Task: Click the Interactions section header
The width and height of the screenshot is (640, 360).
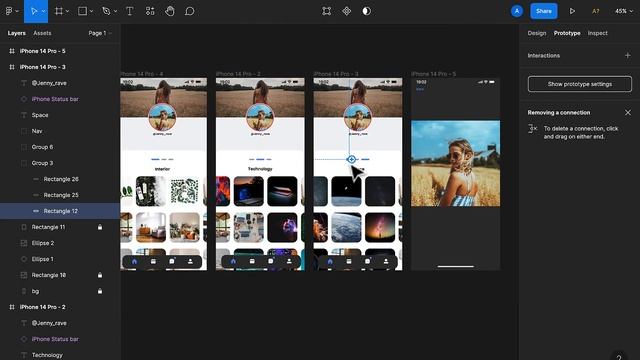Action: pos(544,56)
